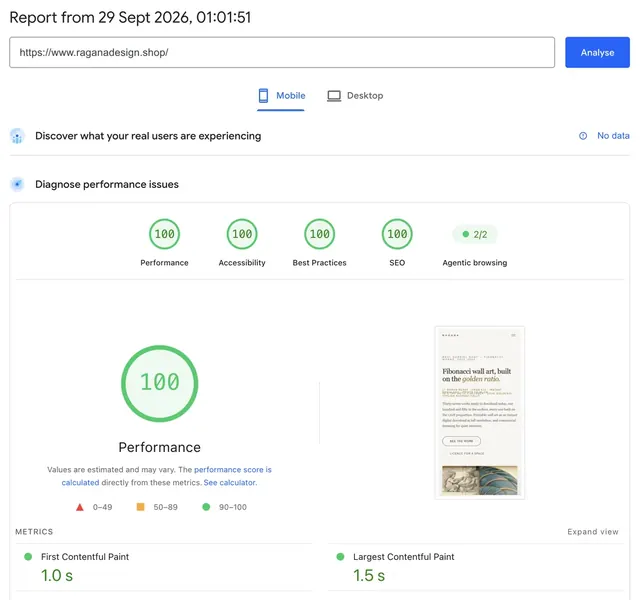Click the METRICS section label
This screenshot has width=640, height=600.
pyautogui.click(x=34, y=531)
